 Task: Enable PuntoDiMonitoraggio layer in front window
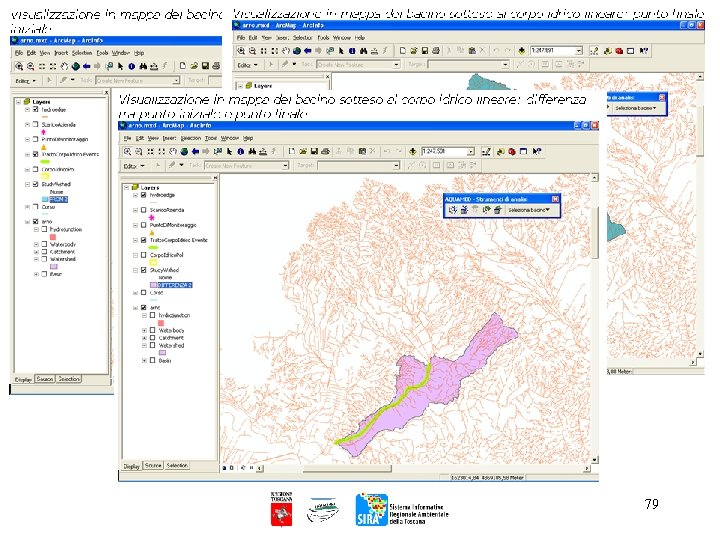143,225
